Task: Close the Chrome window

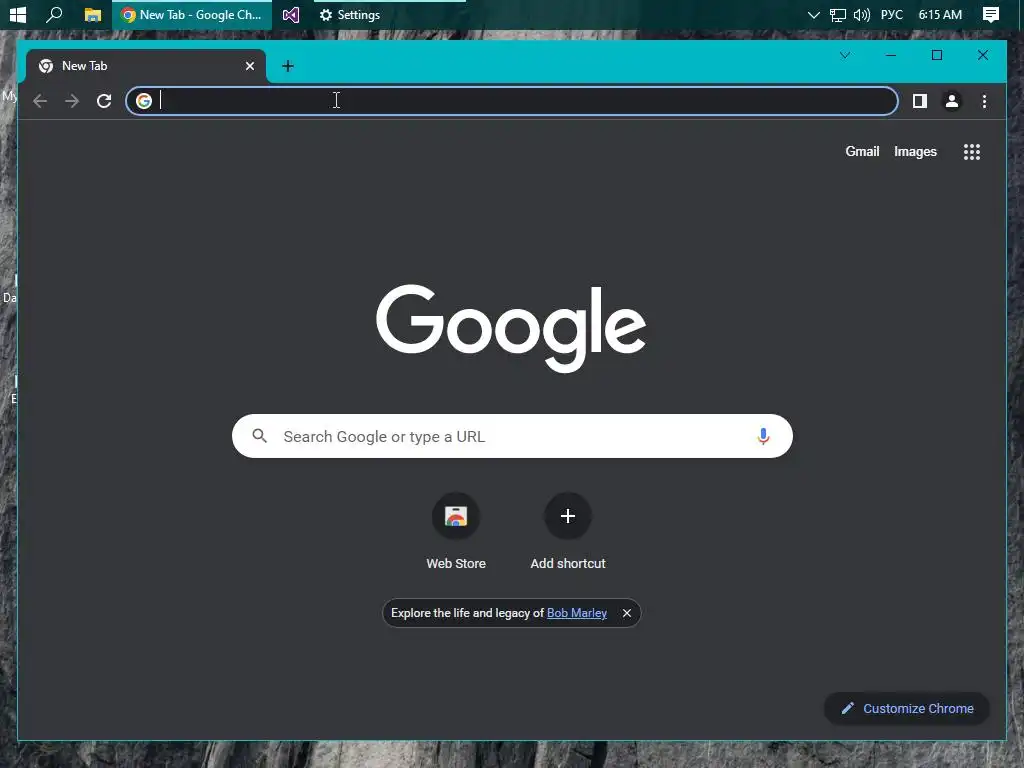Action: point(983,56)
